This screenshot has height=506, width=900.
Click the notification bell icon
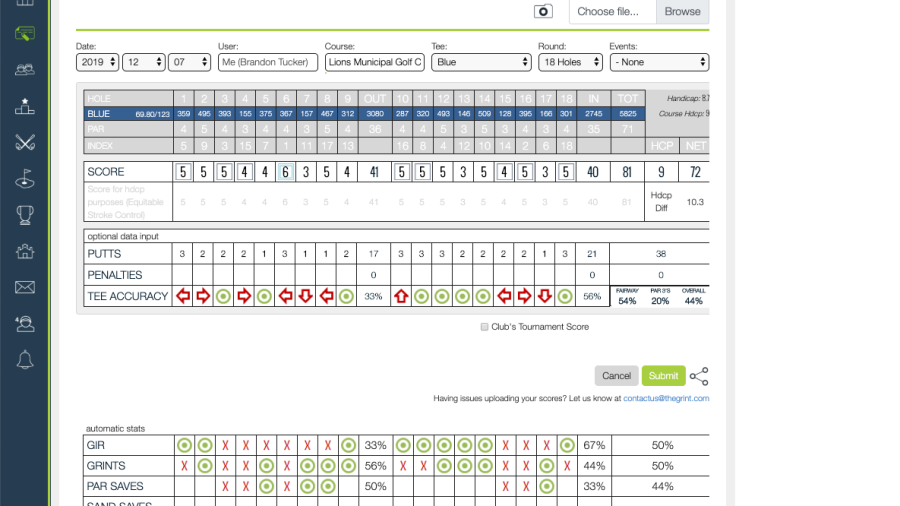click(25, 360)
